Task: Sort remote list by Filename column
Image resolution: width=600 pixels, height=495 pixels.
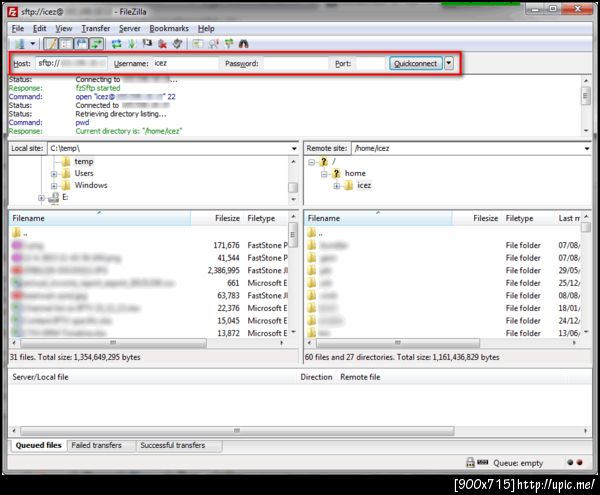Action: [378, 218]
